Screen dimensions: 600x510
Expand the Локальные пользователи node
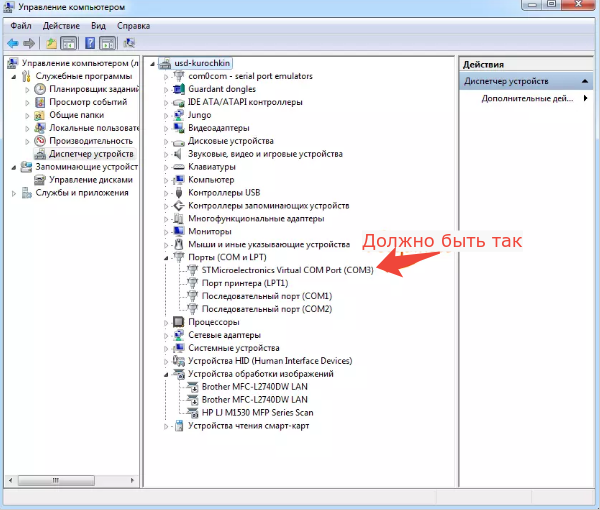pyautogui.click(x=27, y=129)
